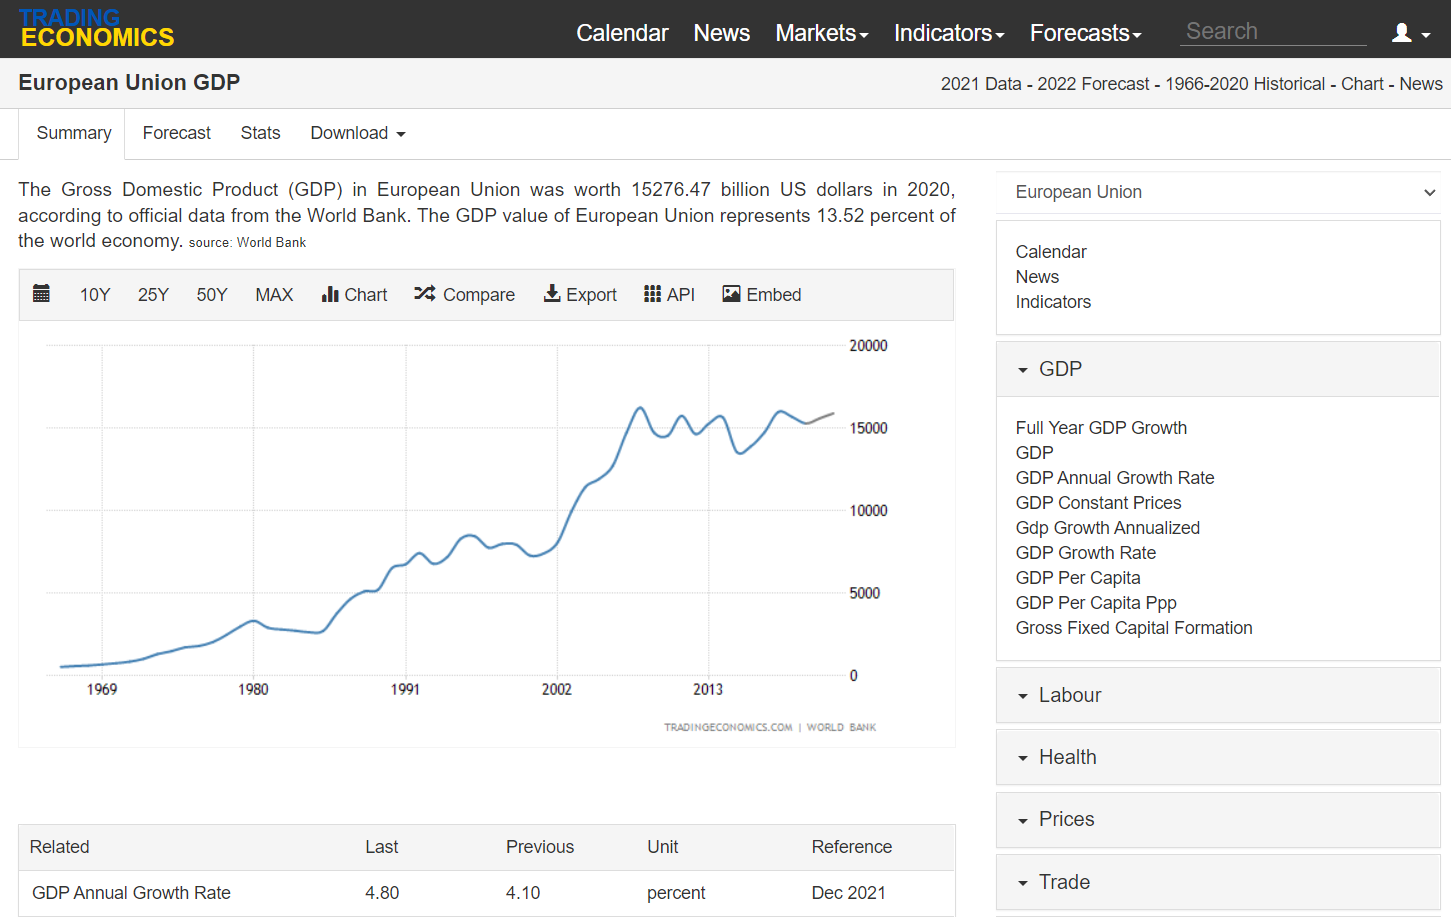Open the calendar date range picker icon
Screen dimensions: 1451x917
pos(41,294)
